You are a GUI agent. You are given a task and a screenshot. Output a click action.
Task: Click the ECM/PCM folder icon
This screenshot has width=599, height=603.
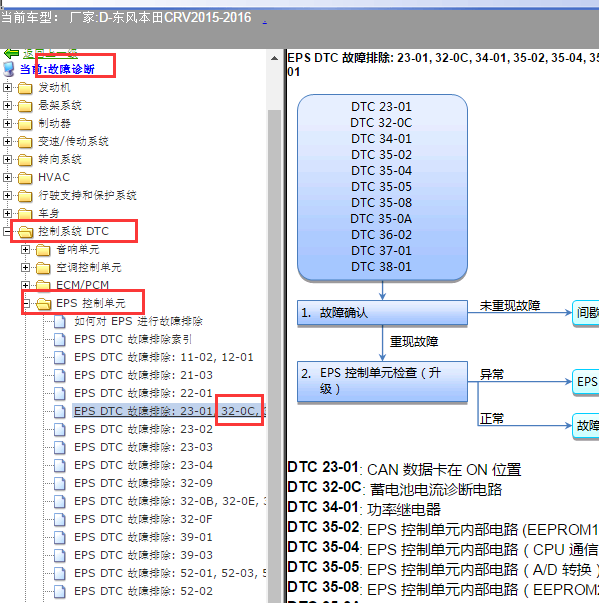[x=43, y=285]
